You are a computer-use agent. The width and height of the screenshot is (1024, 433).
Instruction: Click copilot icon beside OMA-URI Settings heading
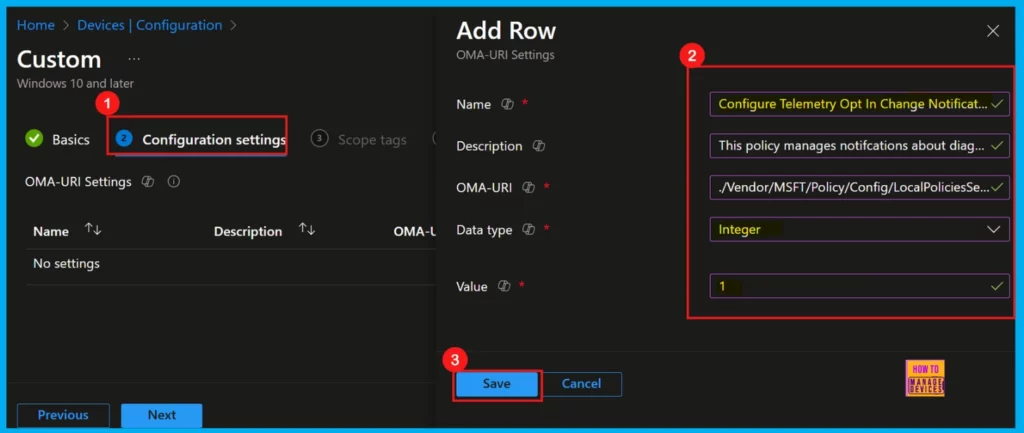point(148,182)
